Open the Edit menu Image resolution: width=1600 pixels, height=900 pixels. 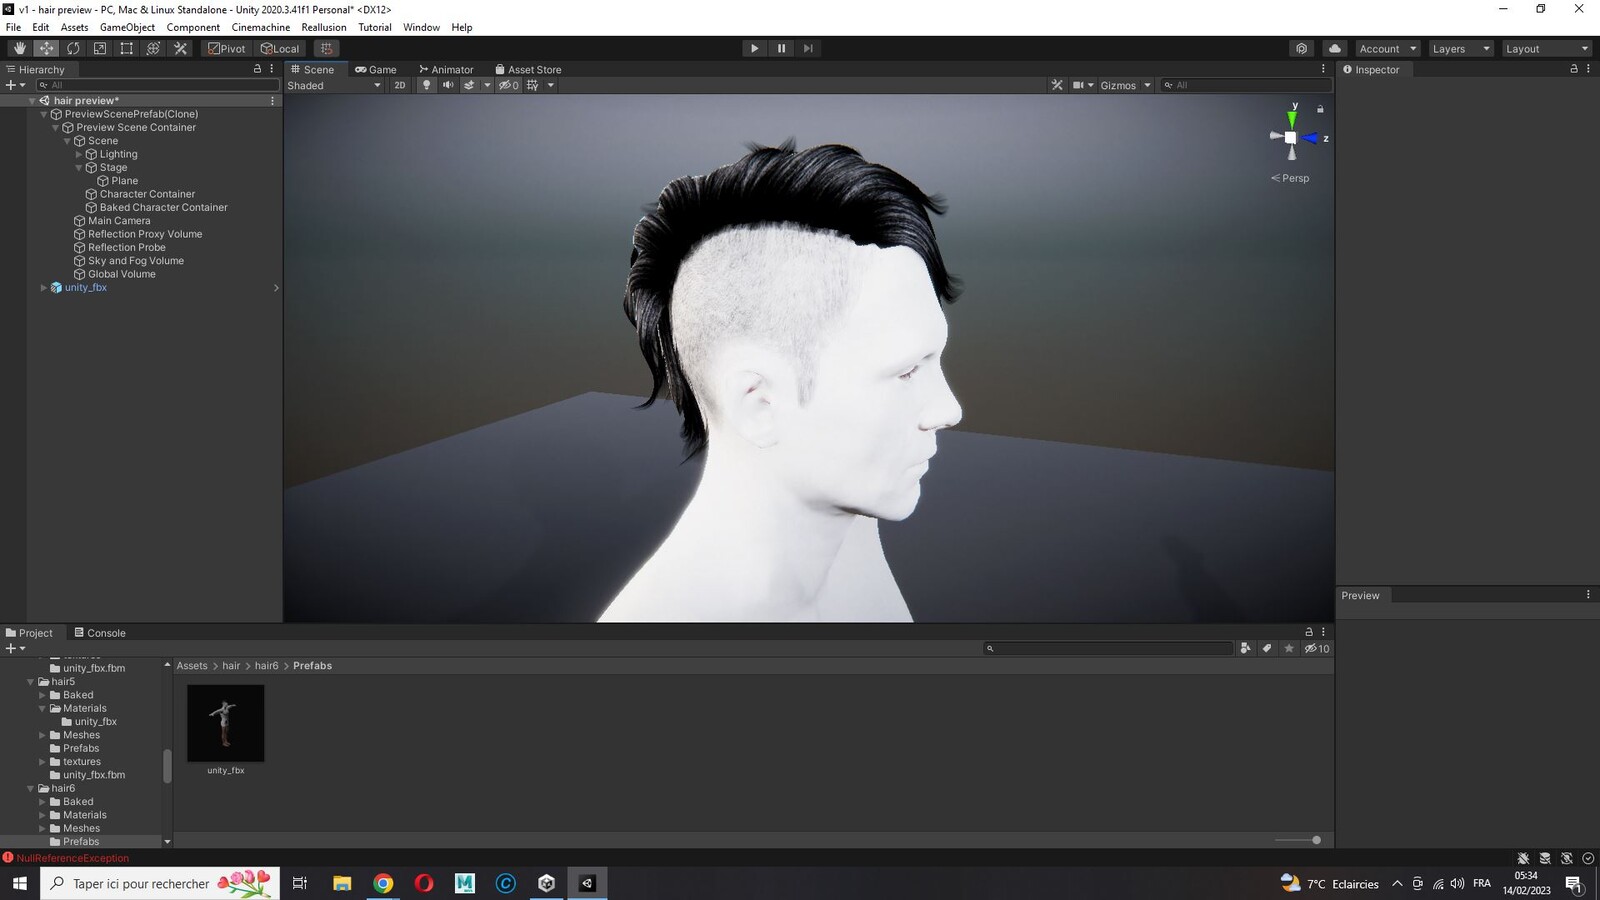pyautogui.click(x=40, y=27)
